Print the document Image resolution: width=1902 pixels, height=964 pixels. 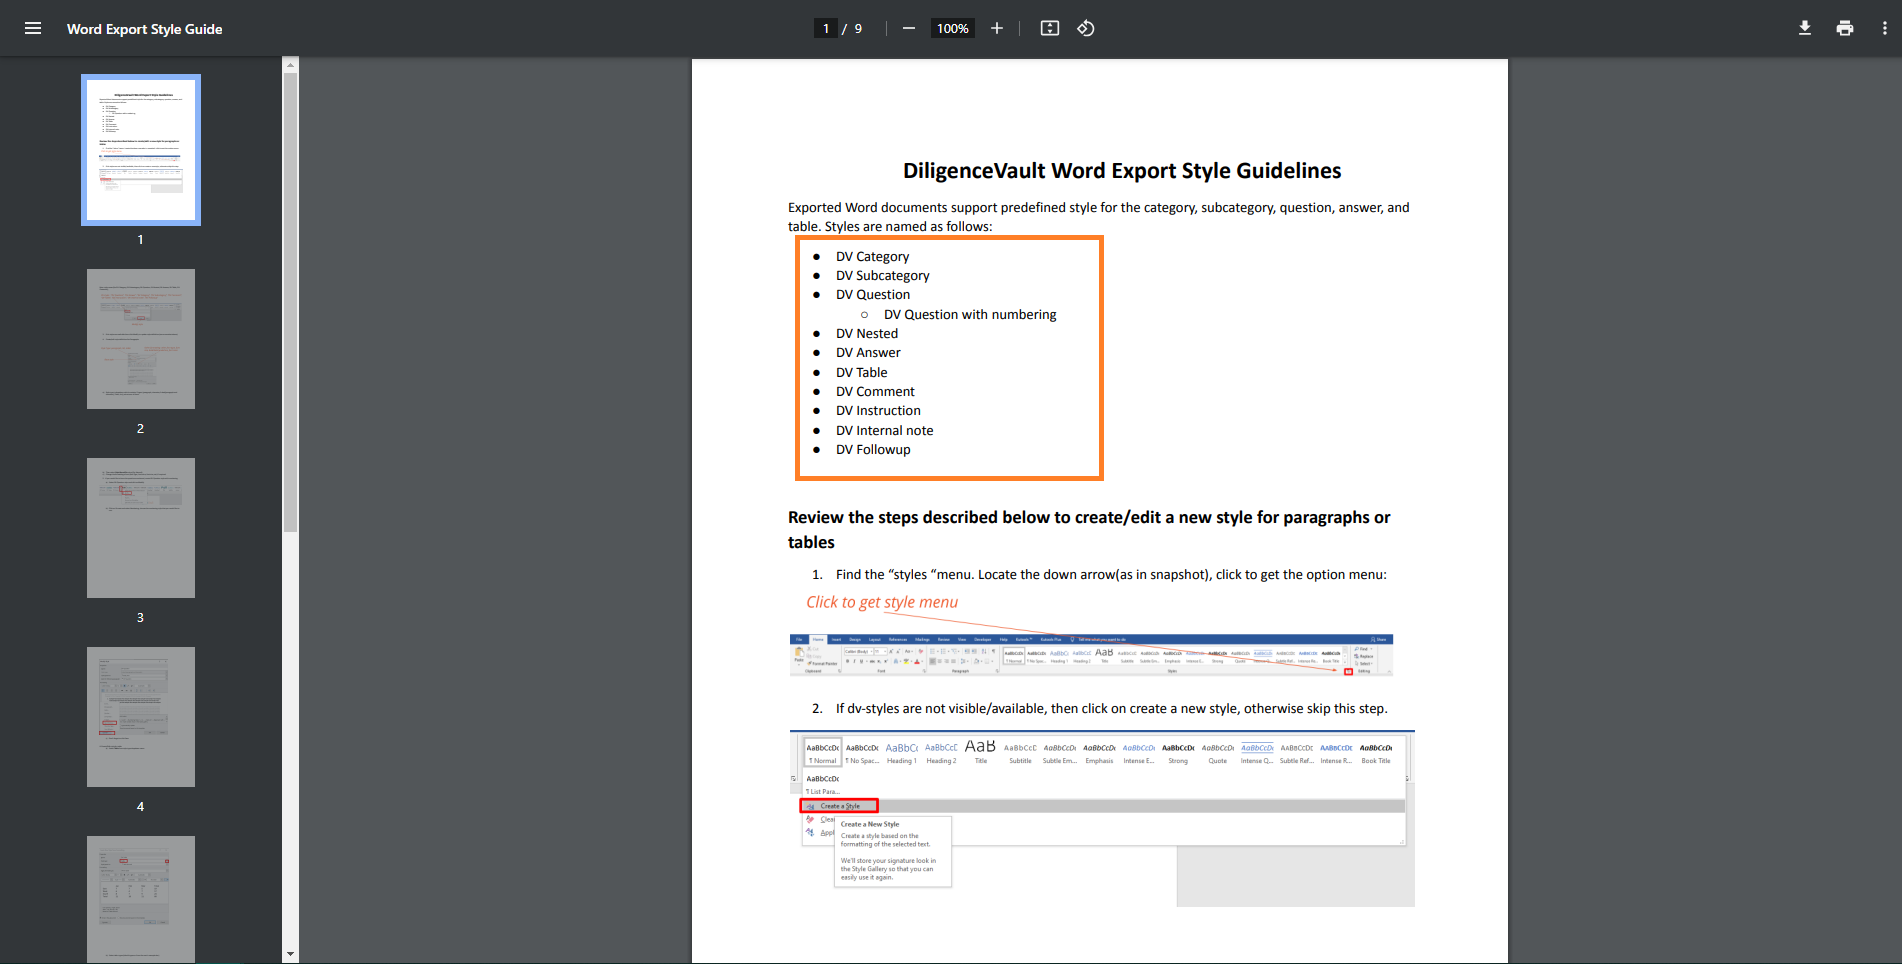pos(1845,28)
